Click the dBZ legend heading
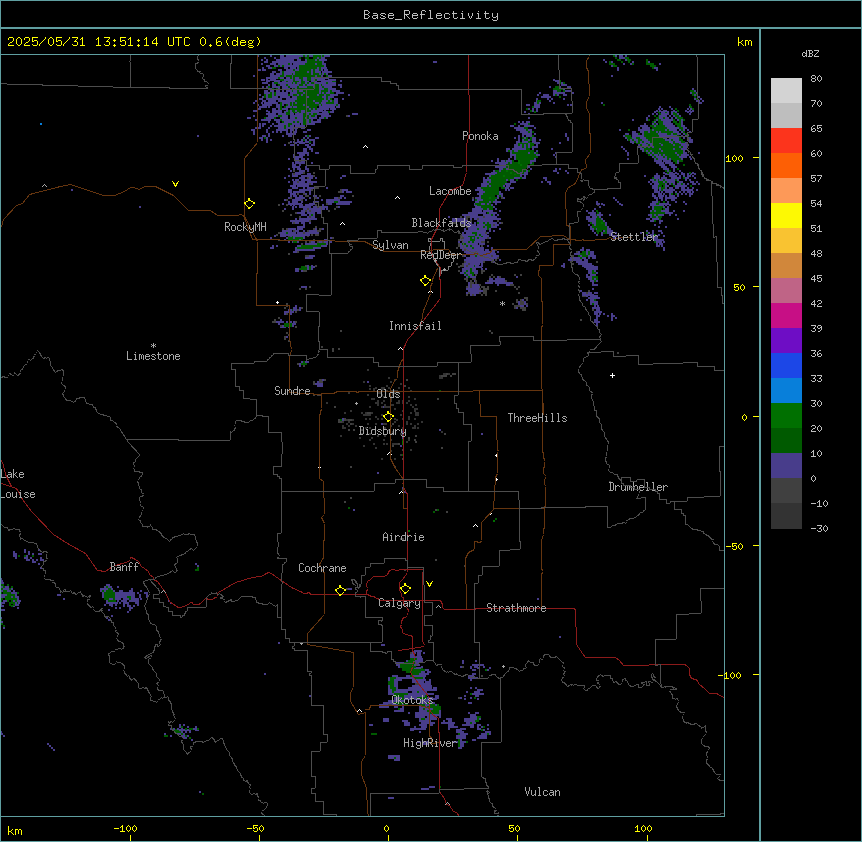 pyautogui.click(x=810, y=54)
